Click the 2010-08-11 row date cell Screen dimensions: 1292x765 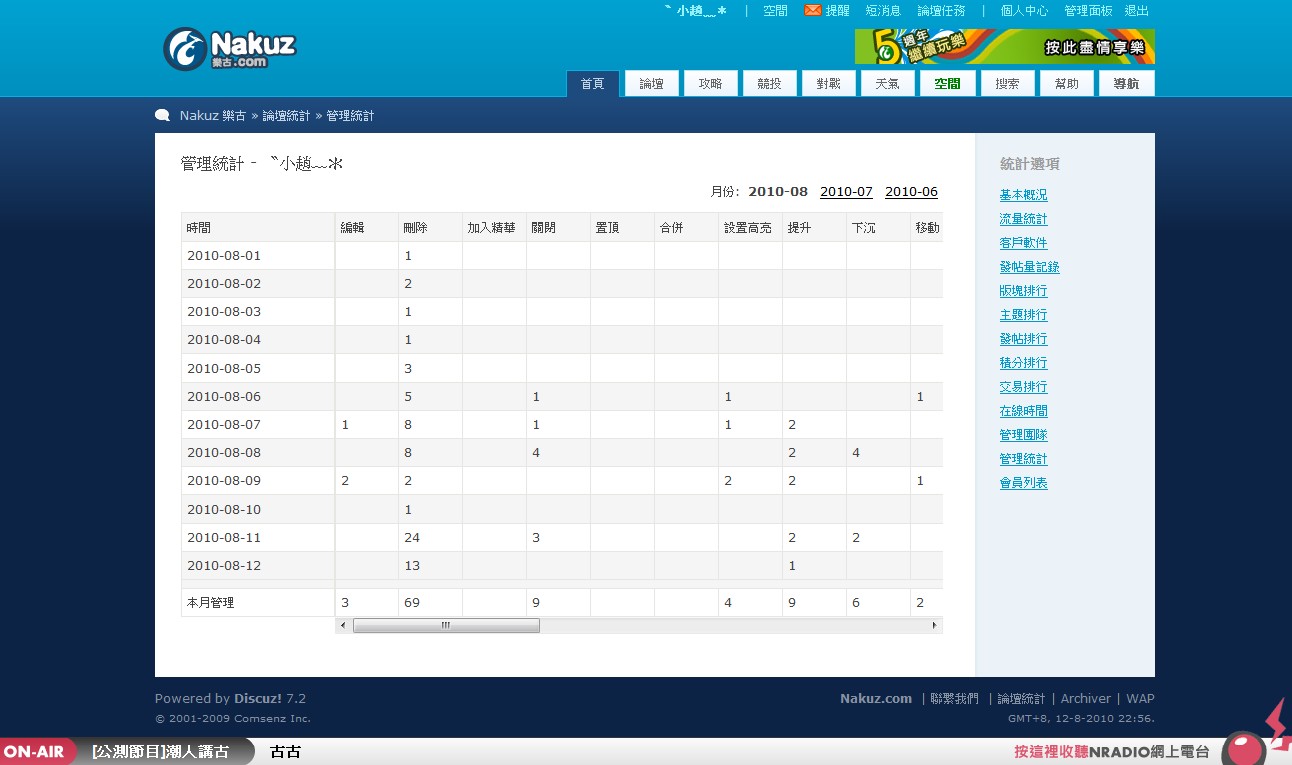[x=258, y=537]
